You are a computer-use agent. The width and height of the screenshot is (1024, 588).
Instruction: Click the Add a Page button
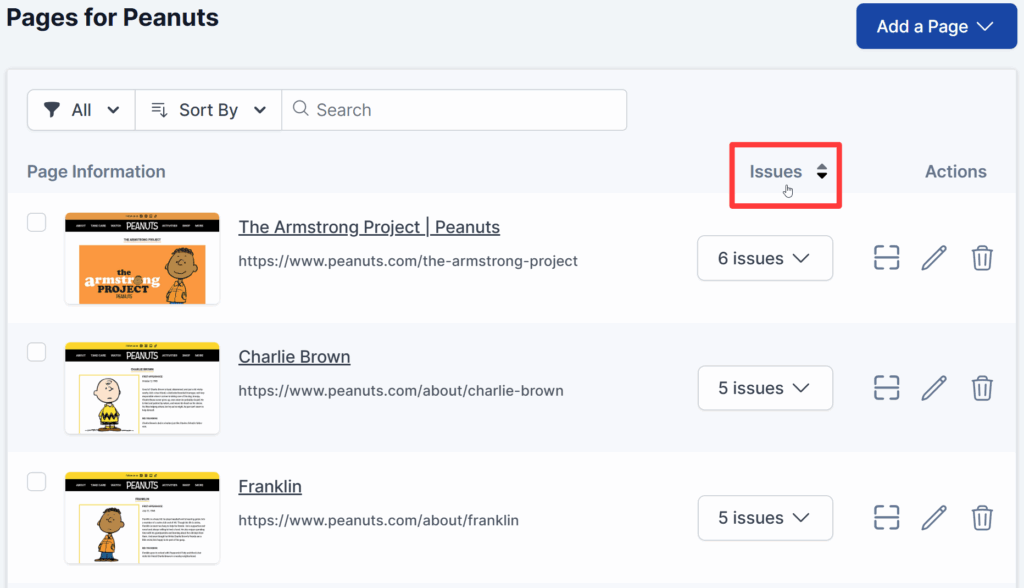pyautogui.click(x=935, y=26)
